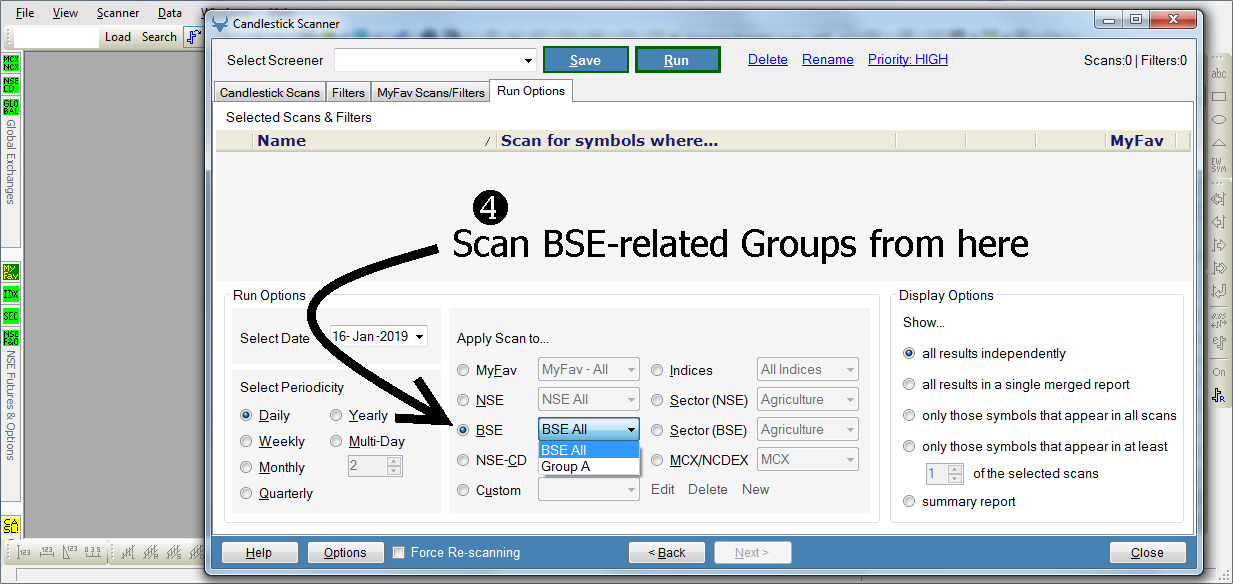Click the blue chart icon beside Search
The width and height of the screenshot is (1233, 584).
[192, 37]
